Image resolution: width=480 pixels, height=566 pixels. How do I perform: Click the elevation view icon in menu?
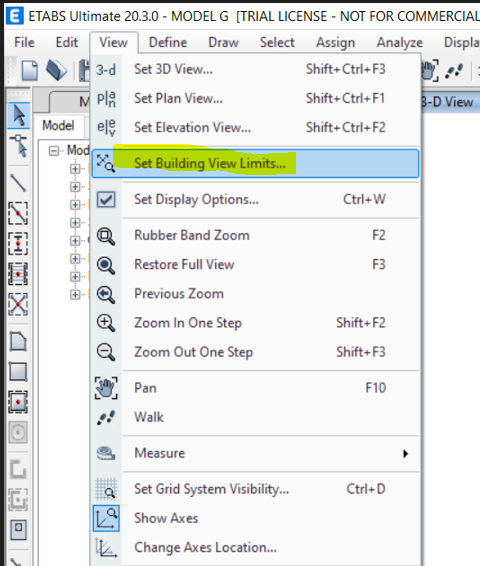[106, 127]
